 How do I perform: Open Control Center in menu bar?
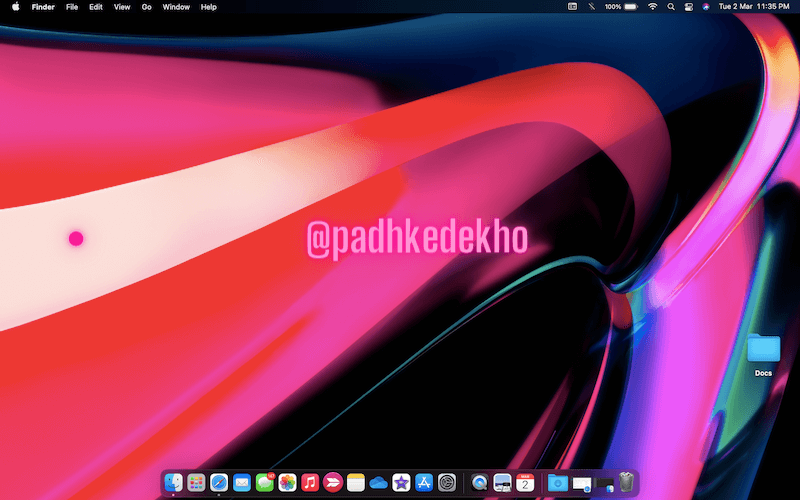[689, 7]
